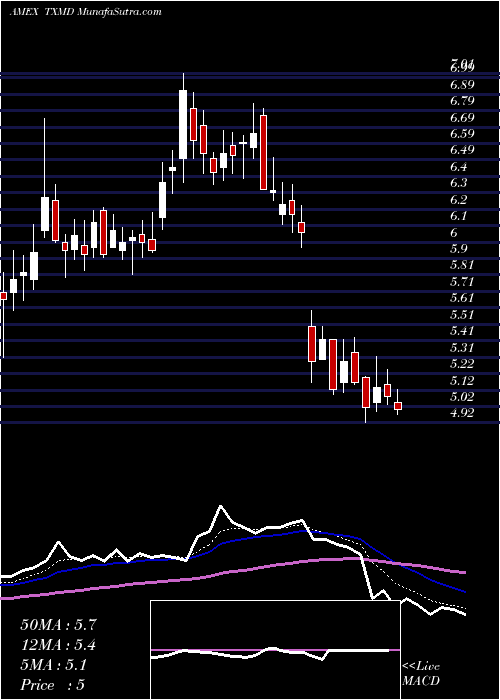
Task: Click the Price : 5 readout
Action: coord(53,685)
